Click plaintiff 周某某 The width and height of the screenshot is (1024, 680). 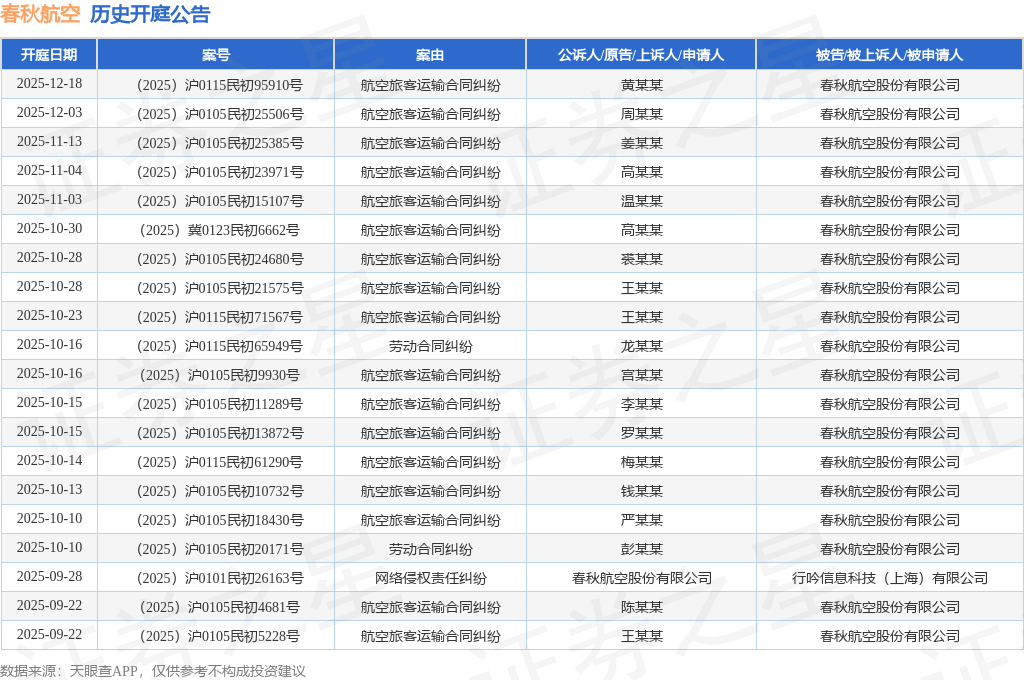pos(641,114)
